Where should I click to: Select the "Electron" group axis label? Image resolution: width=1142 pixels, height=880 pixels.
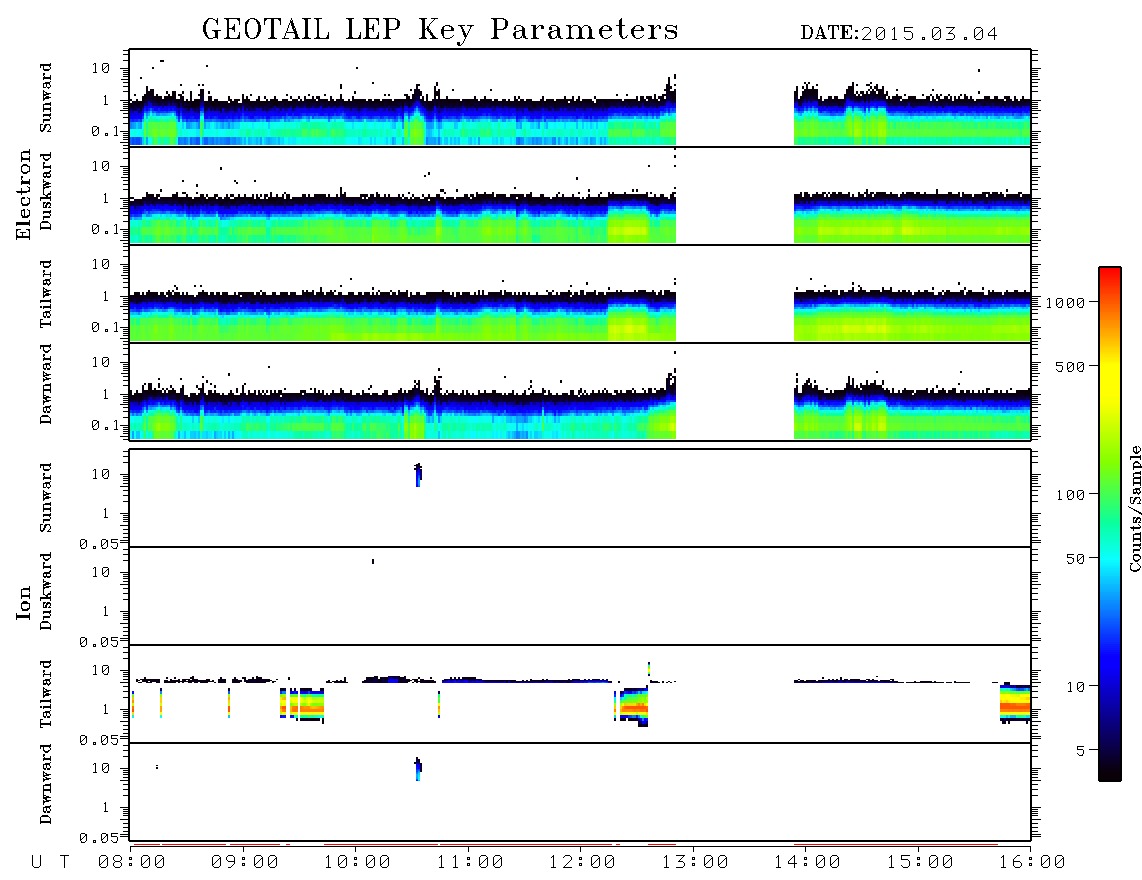click(23, 195)
